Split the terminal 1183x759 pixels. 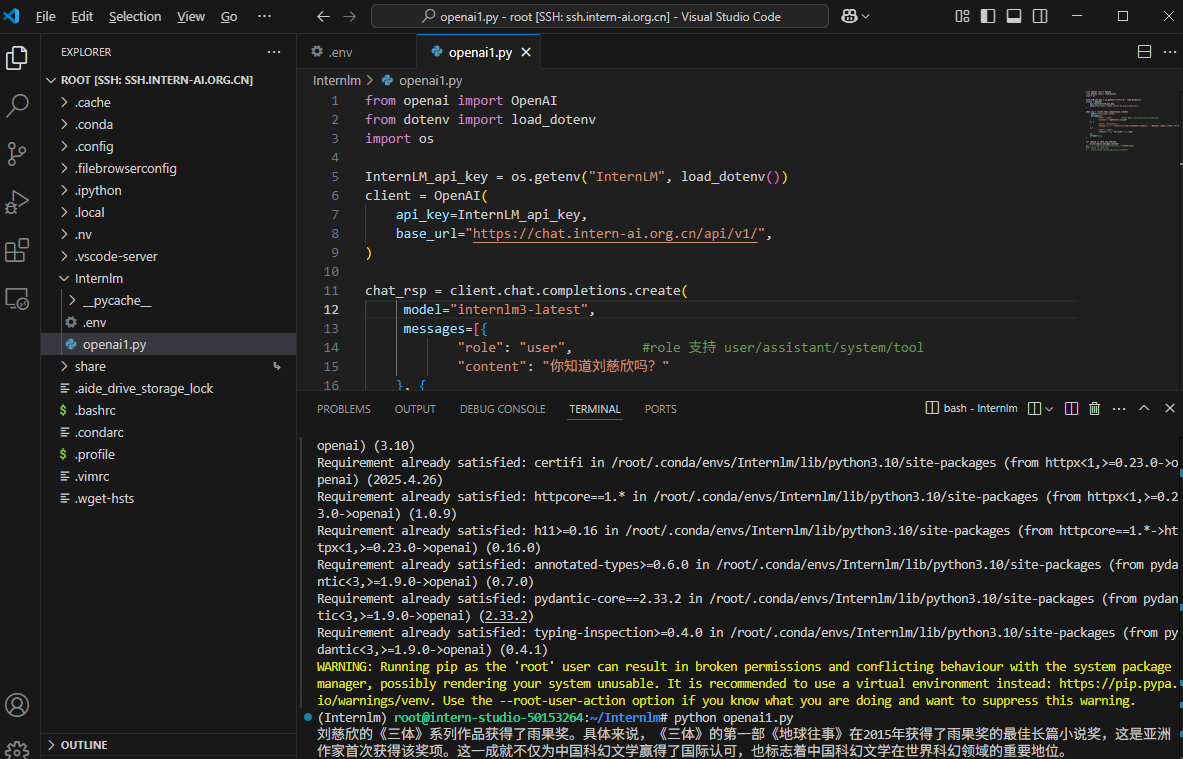(x=1071, y=408)
